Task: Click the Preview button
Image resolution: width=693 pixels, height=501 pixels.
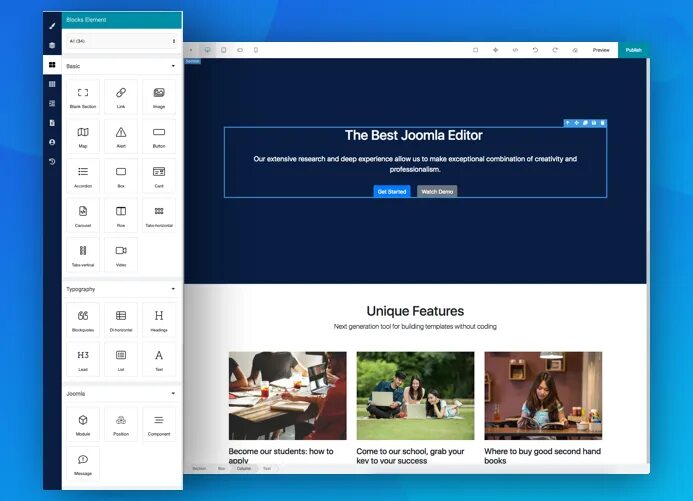Action: click(x=601, y=50)
